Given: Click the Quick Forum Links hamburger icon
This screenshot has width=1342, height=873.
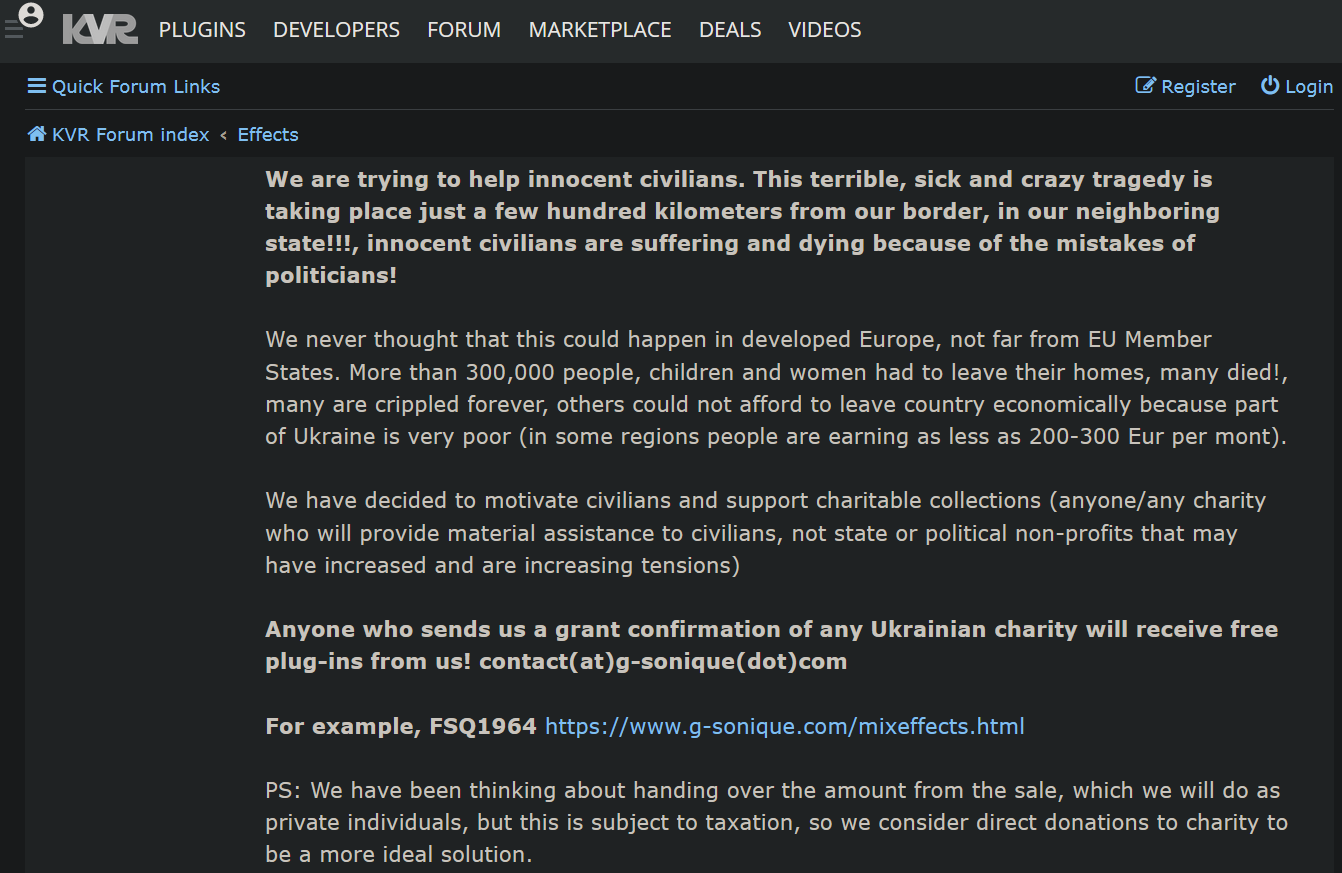Looking at the screenshot, I should [x=37, y=86].
